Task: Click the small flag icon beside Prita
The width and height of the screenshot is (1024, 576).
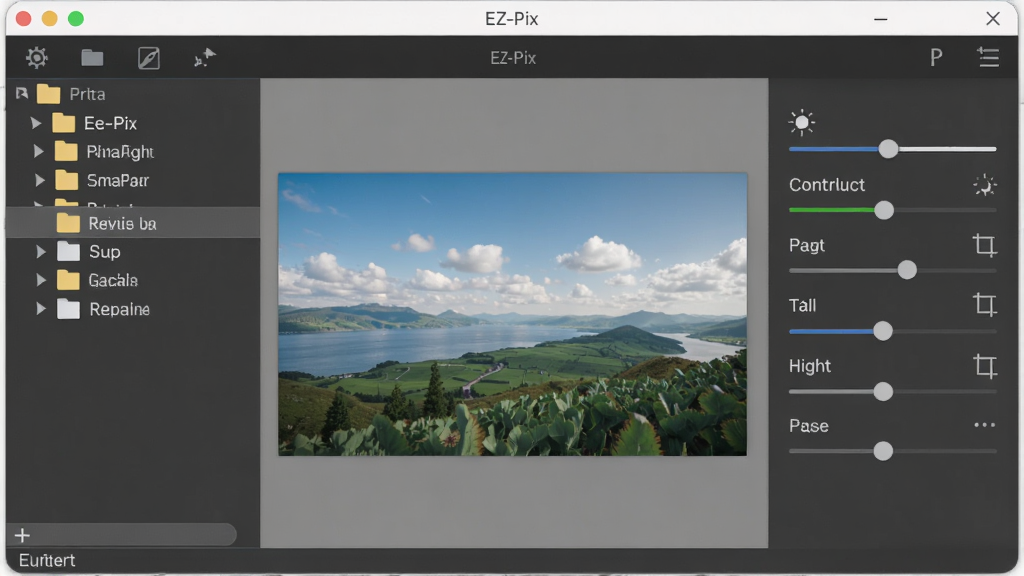Action: (x=22, y=93)
